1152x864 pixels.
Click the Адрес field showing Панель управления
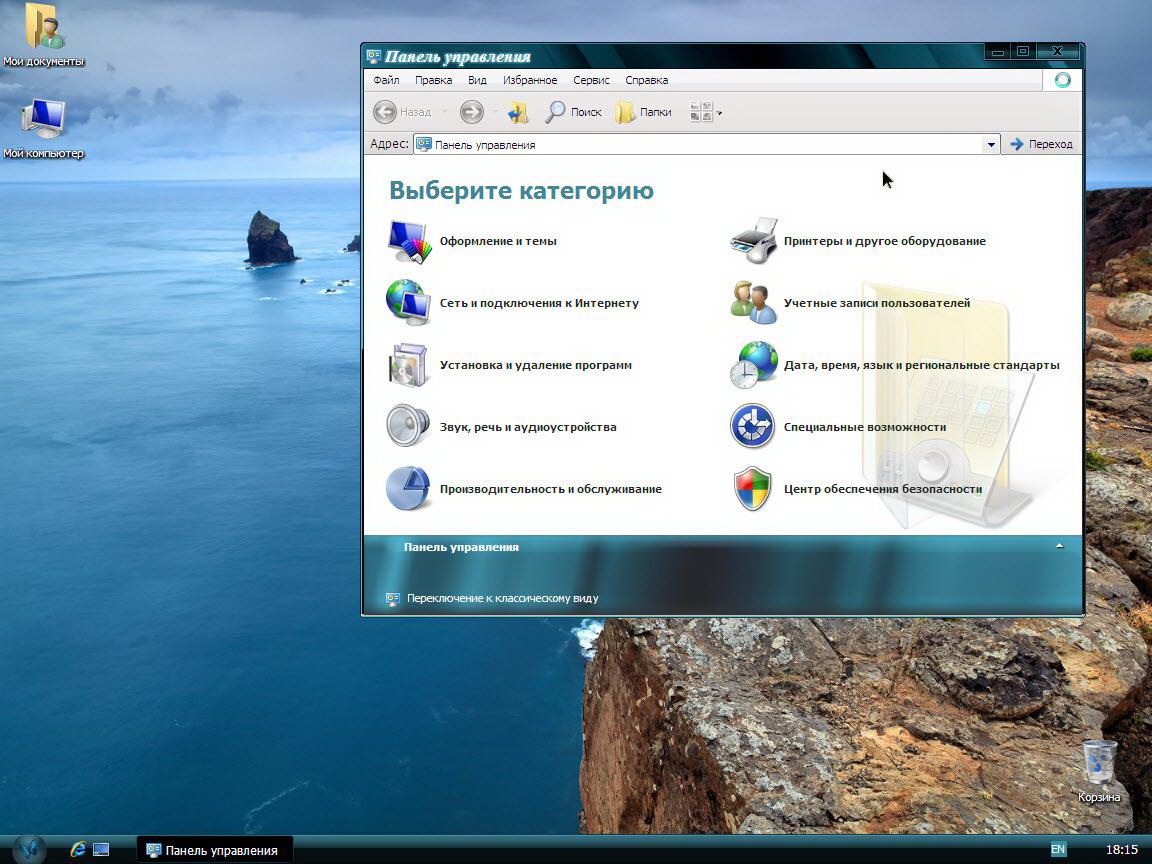click(700, 145)
